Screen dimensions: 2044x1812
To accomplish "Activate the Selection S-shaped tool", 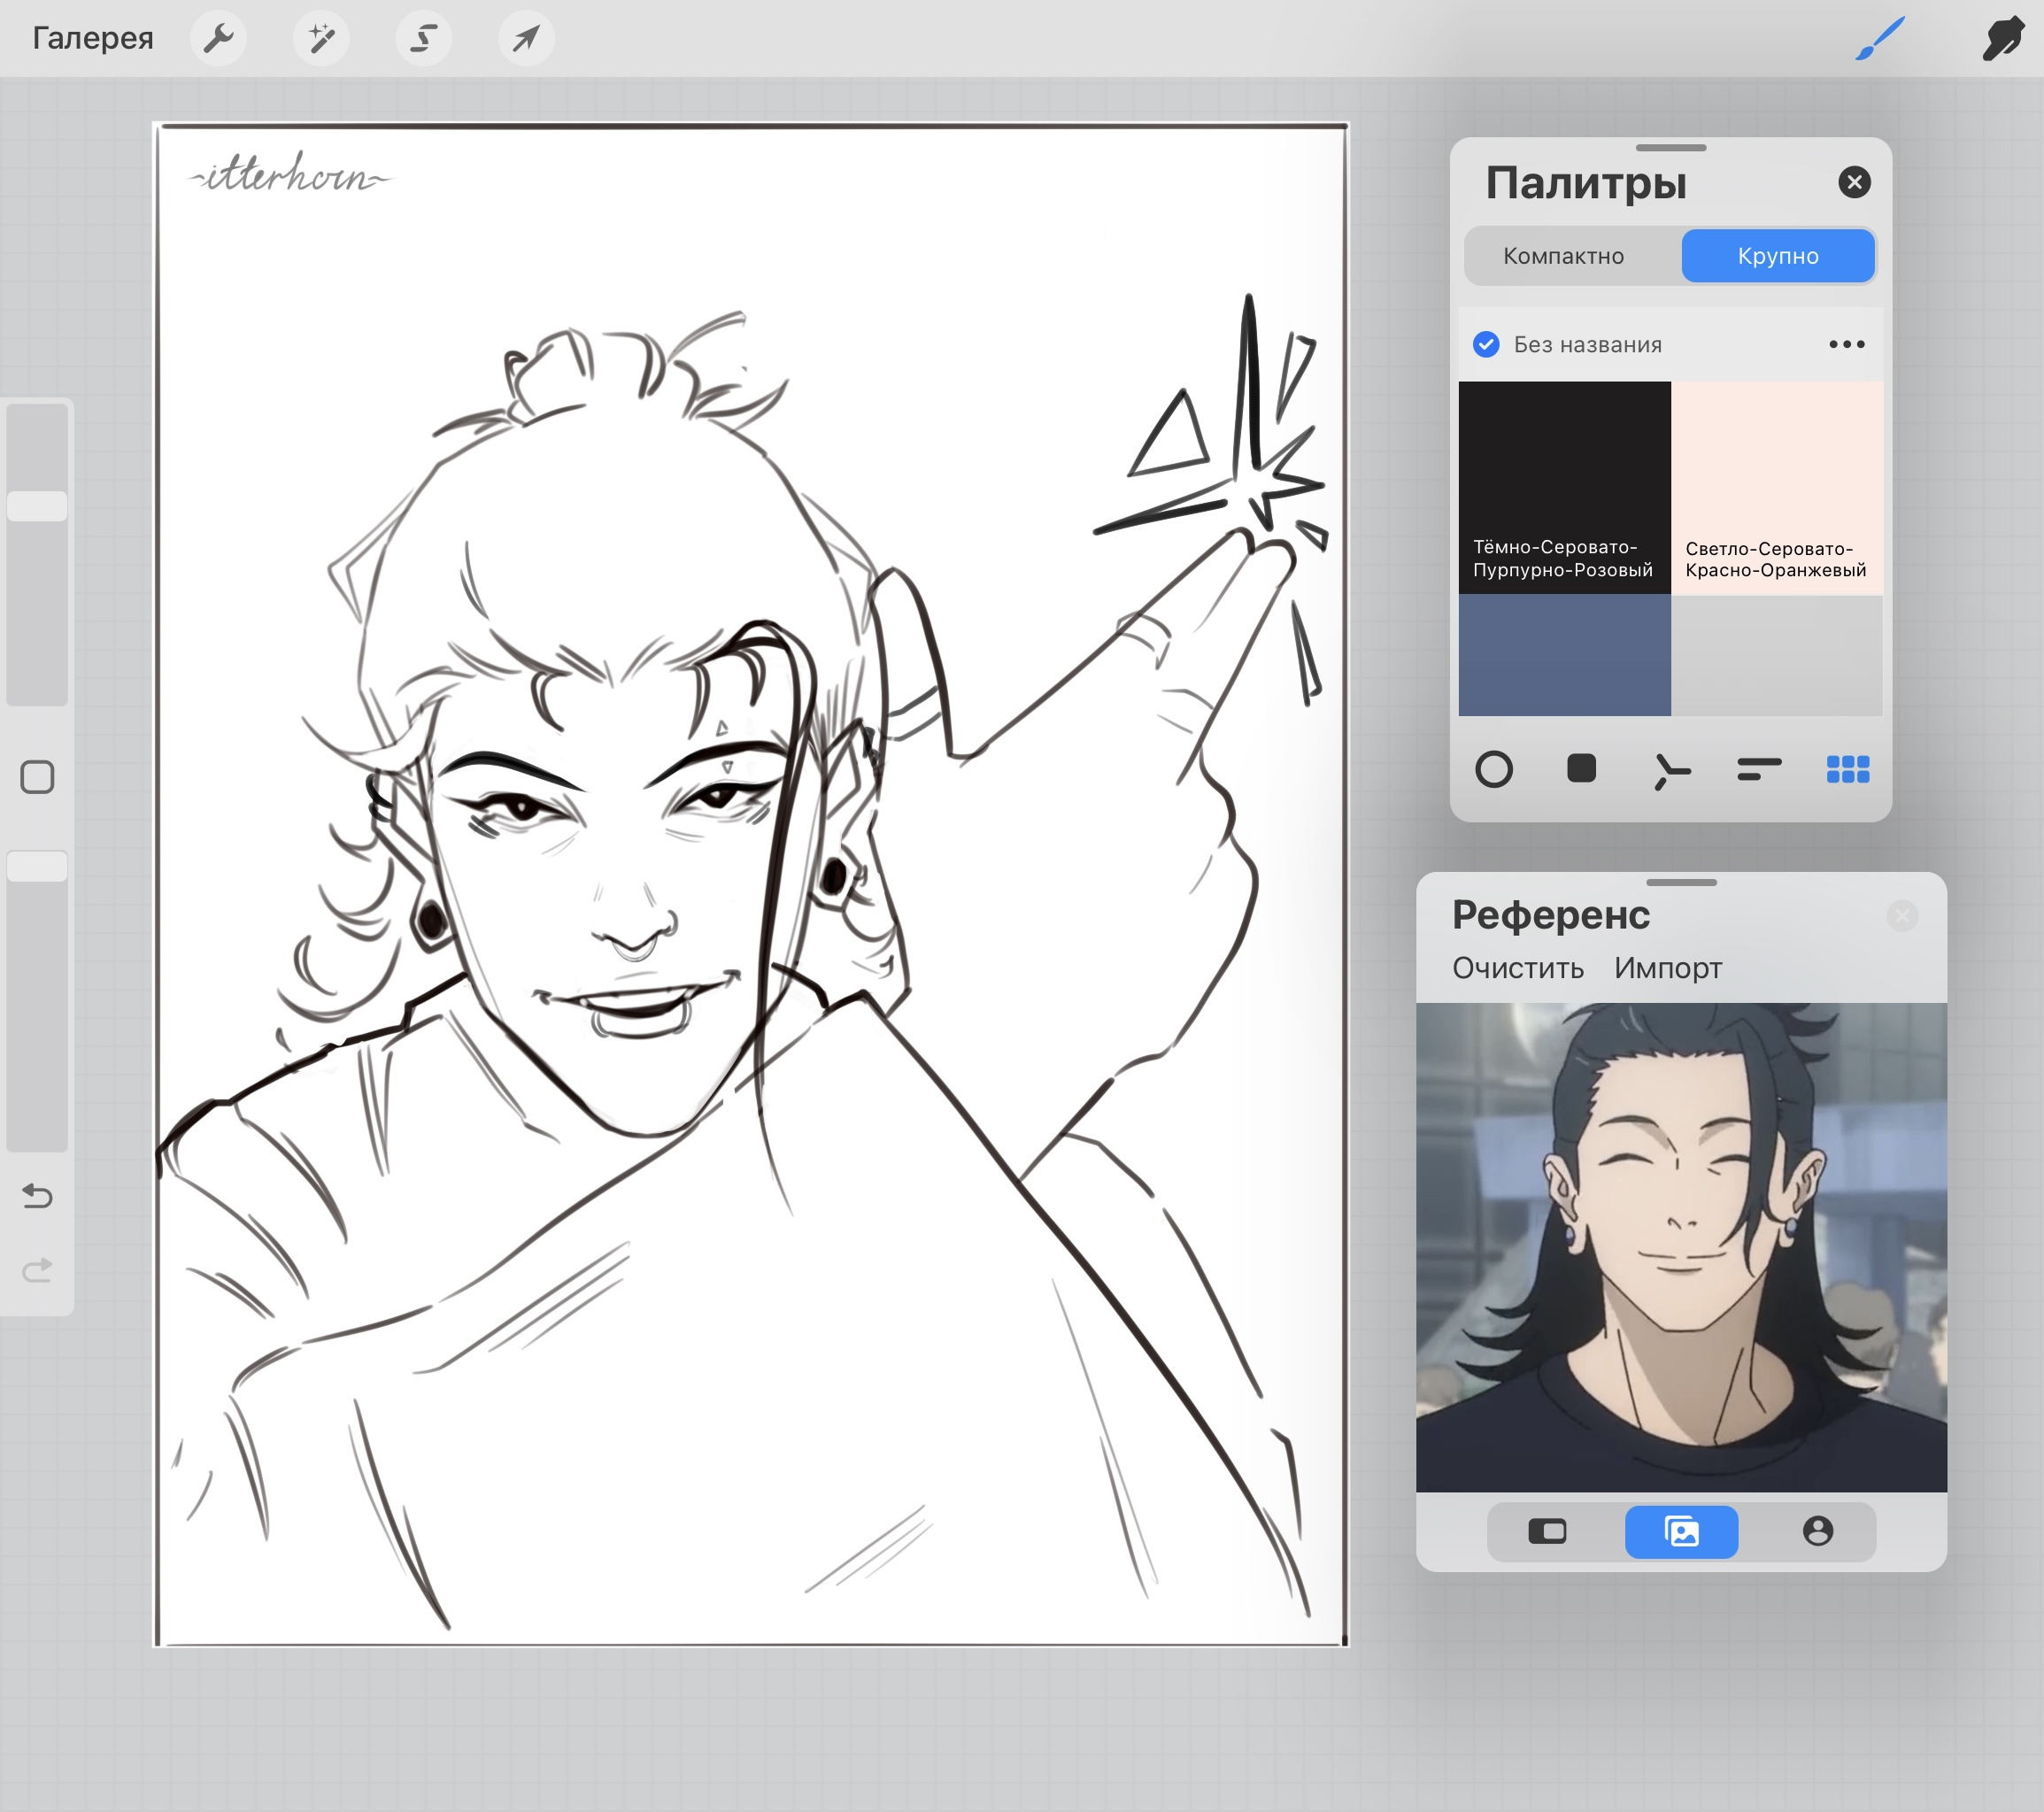I will (424, 39).
